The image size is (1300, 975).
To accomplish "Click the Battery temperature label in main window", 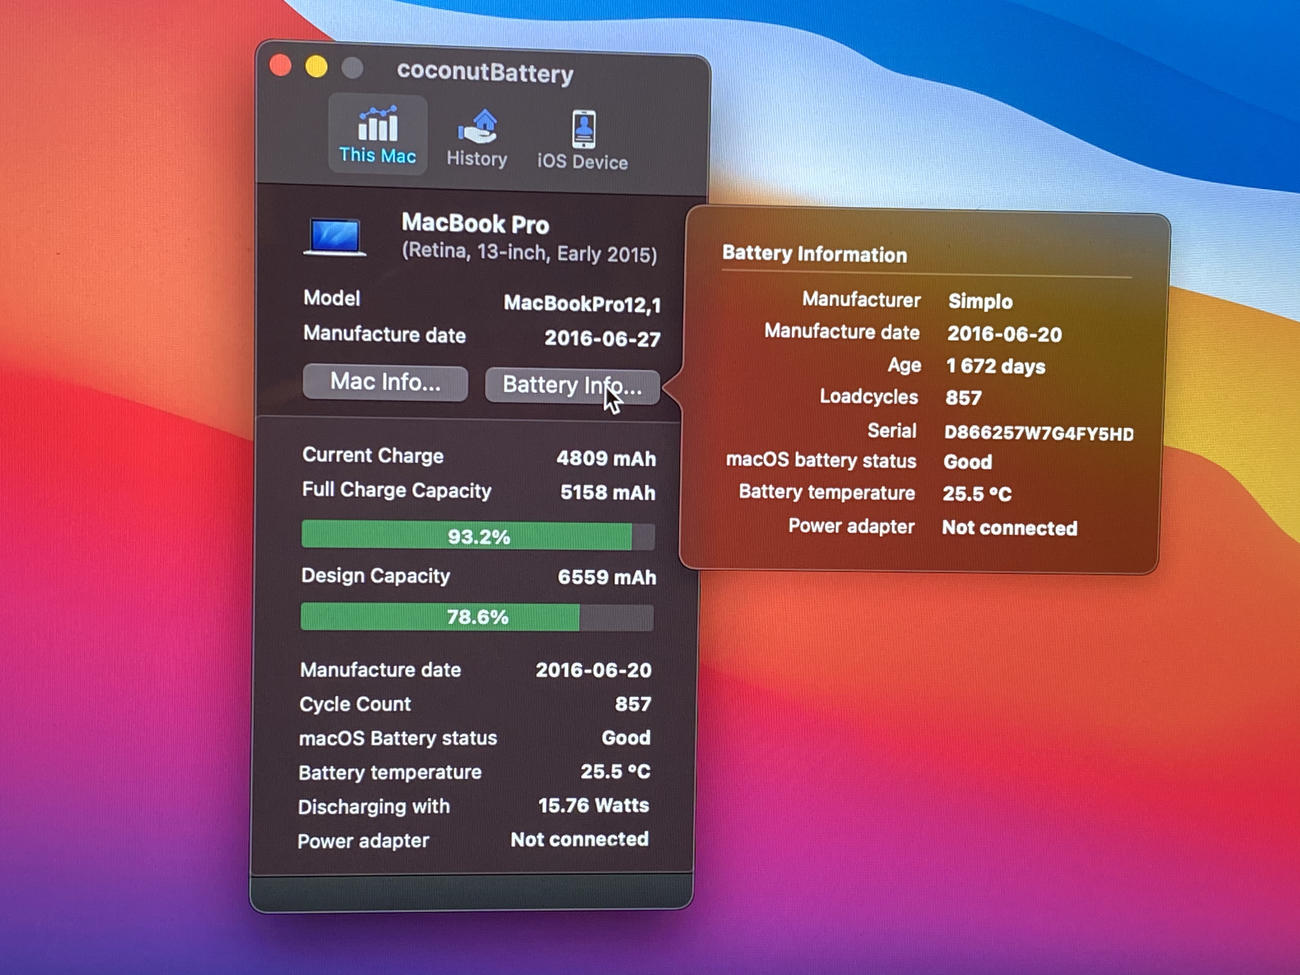I will point(390,772).
